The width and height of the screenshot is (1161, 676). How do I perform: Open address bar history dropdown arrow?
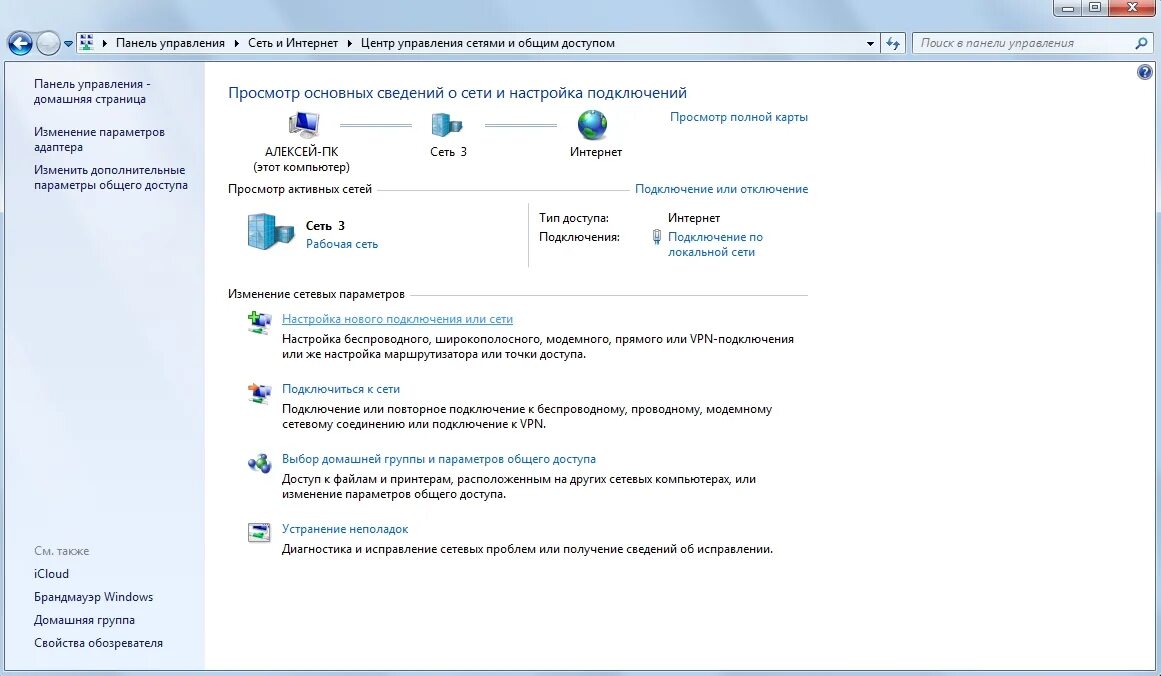pos(871,44)
